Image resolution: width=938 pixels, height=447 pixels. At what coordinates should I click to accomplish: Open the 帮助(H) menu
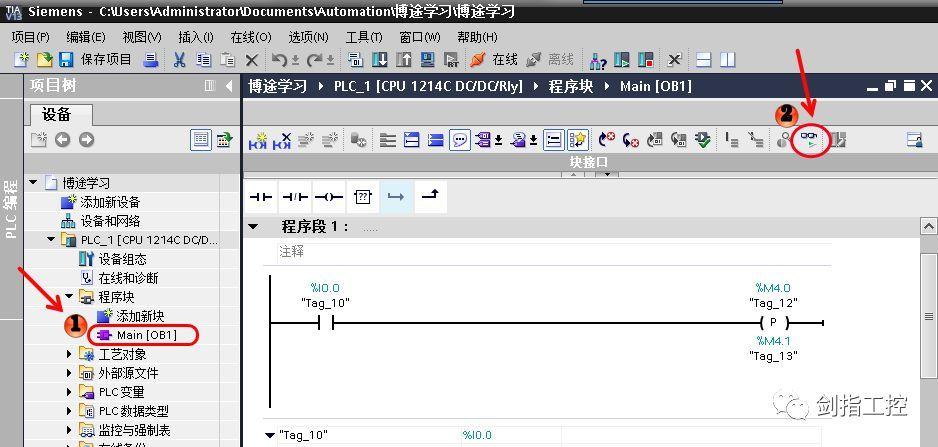(x=477, y=37)
